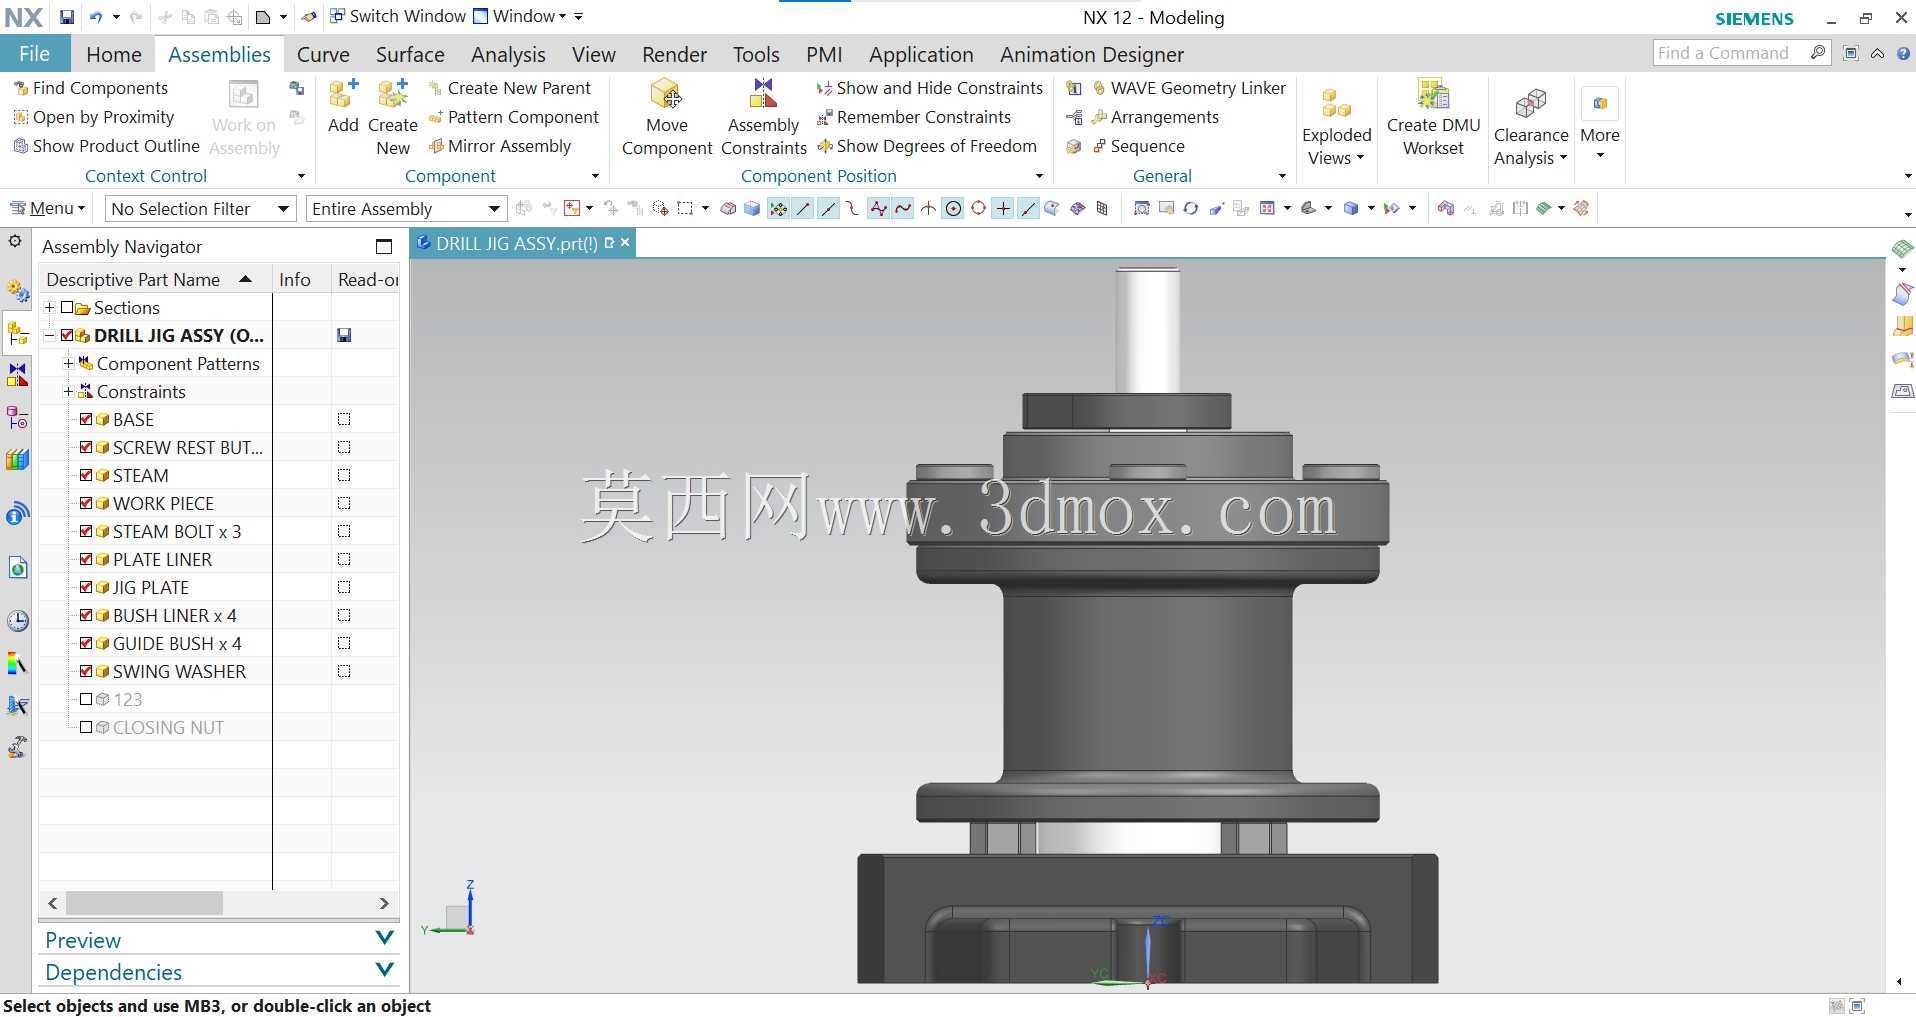Screen dimensions: 1916x1017
Task: Open the Menu dropdown
Action: 48,208
